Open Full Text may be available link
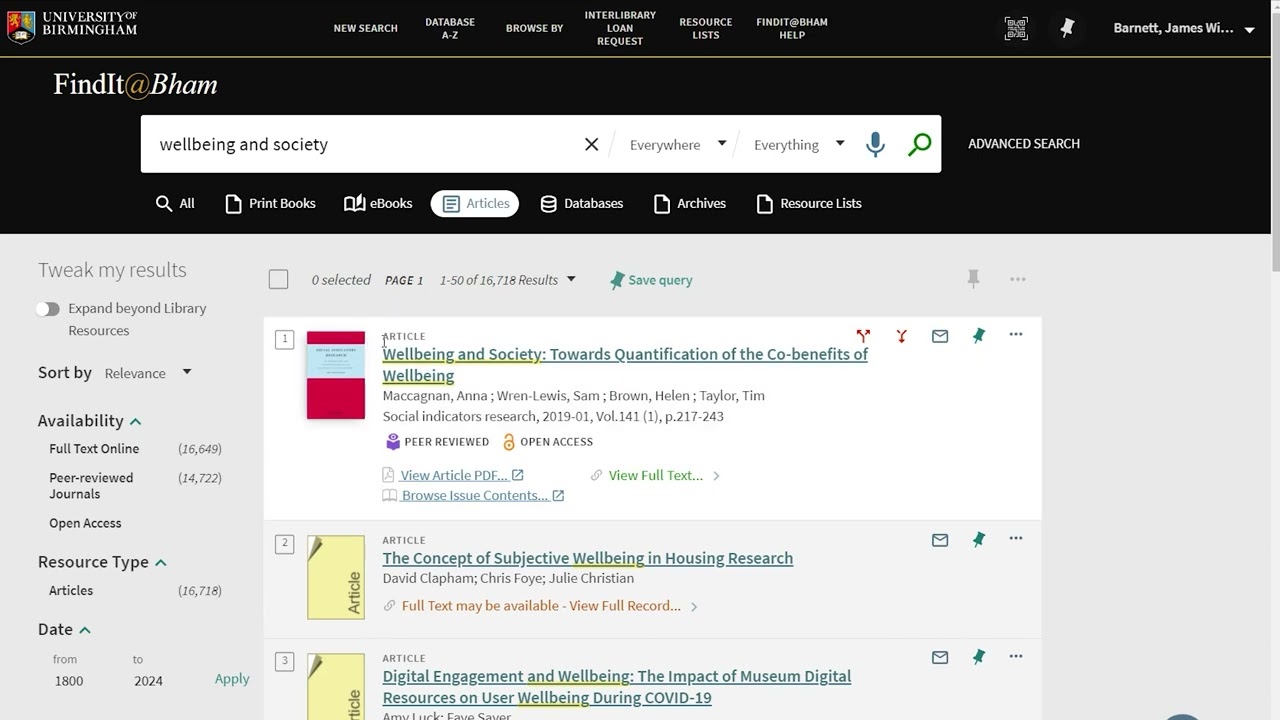Viewport: 1280px width, 720px height. pos(541,606)
